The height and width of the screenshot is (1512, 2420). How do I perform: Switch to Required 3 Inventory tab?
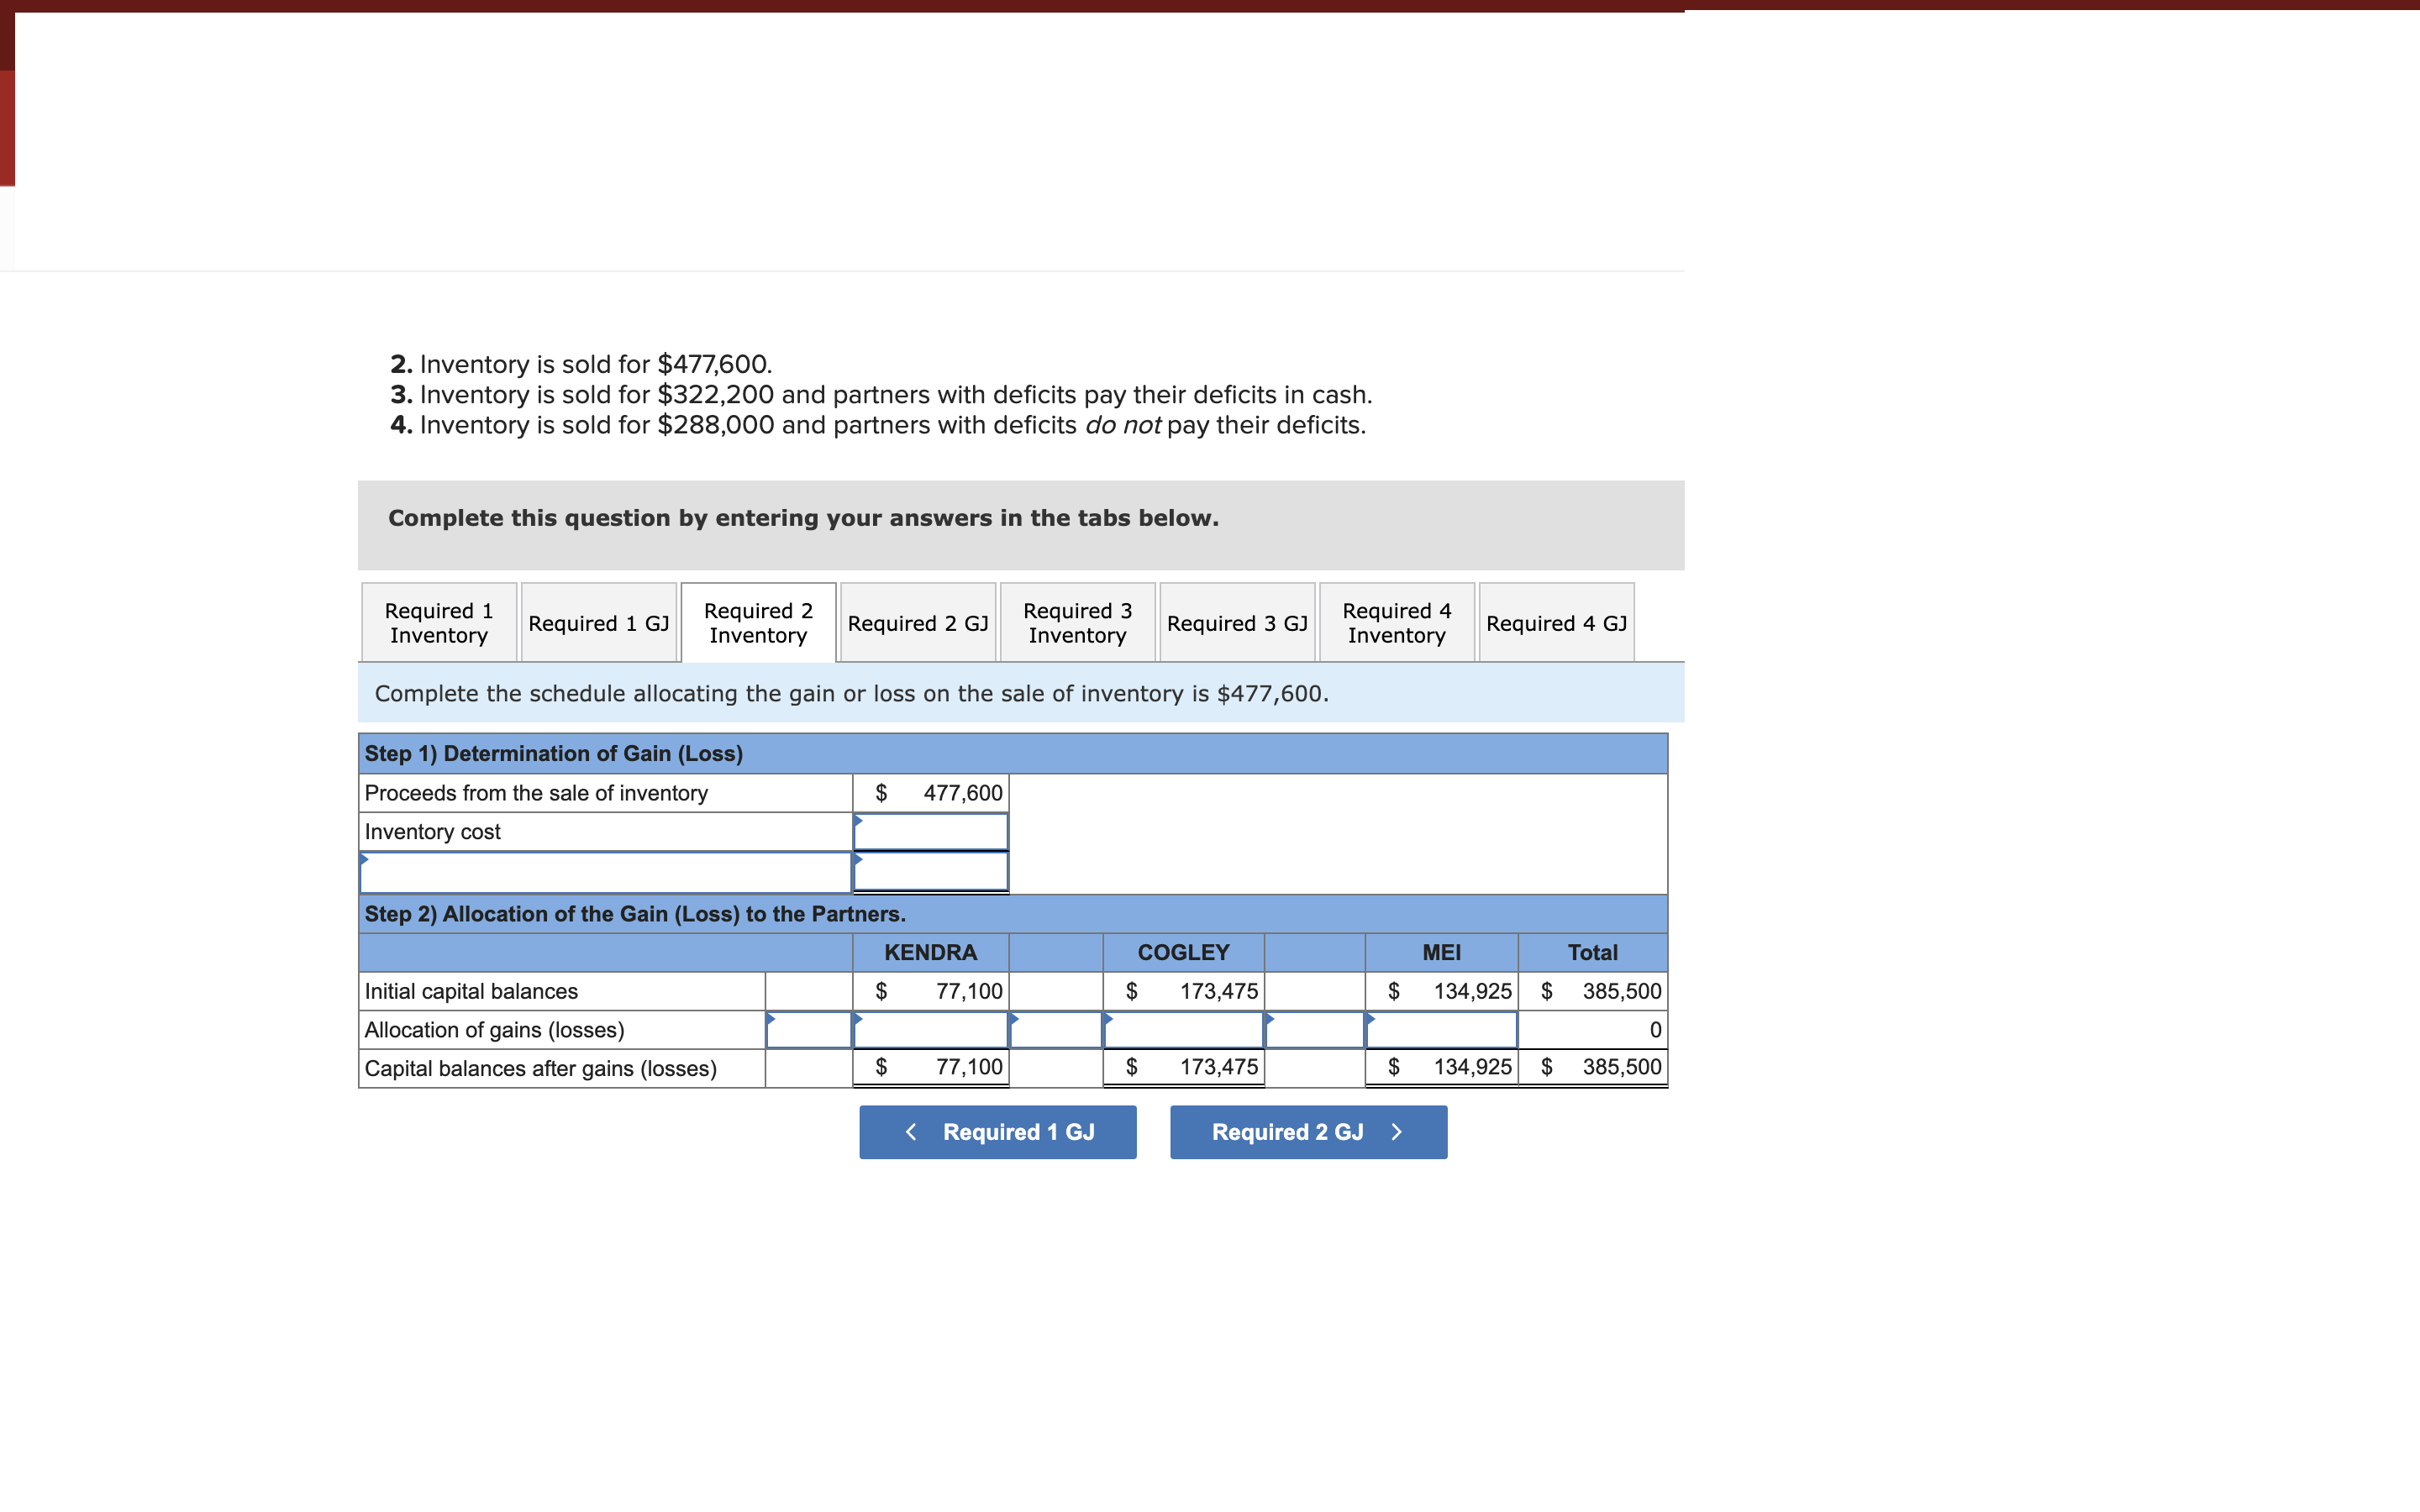1077,622
